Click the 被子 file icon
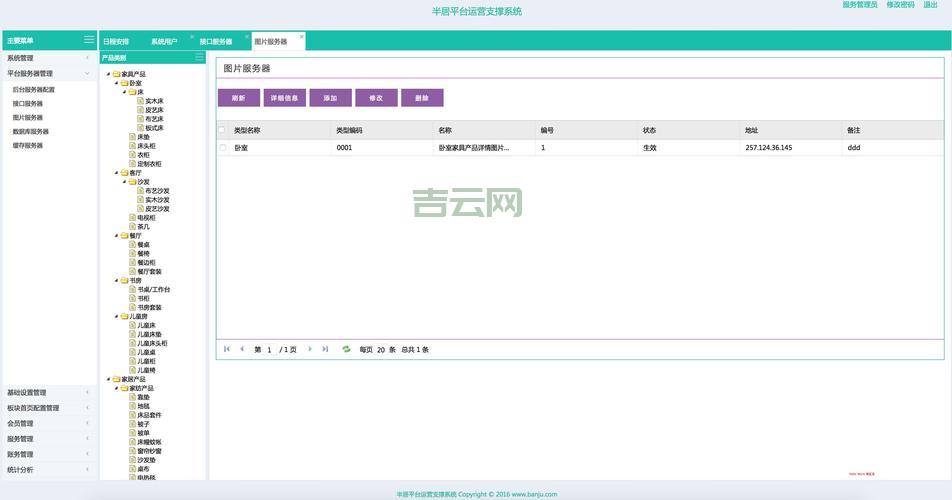Viewport: 952px width, 500px height. [132, 424]
